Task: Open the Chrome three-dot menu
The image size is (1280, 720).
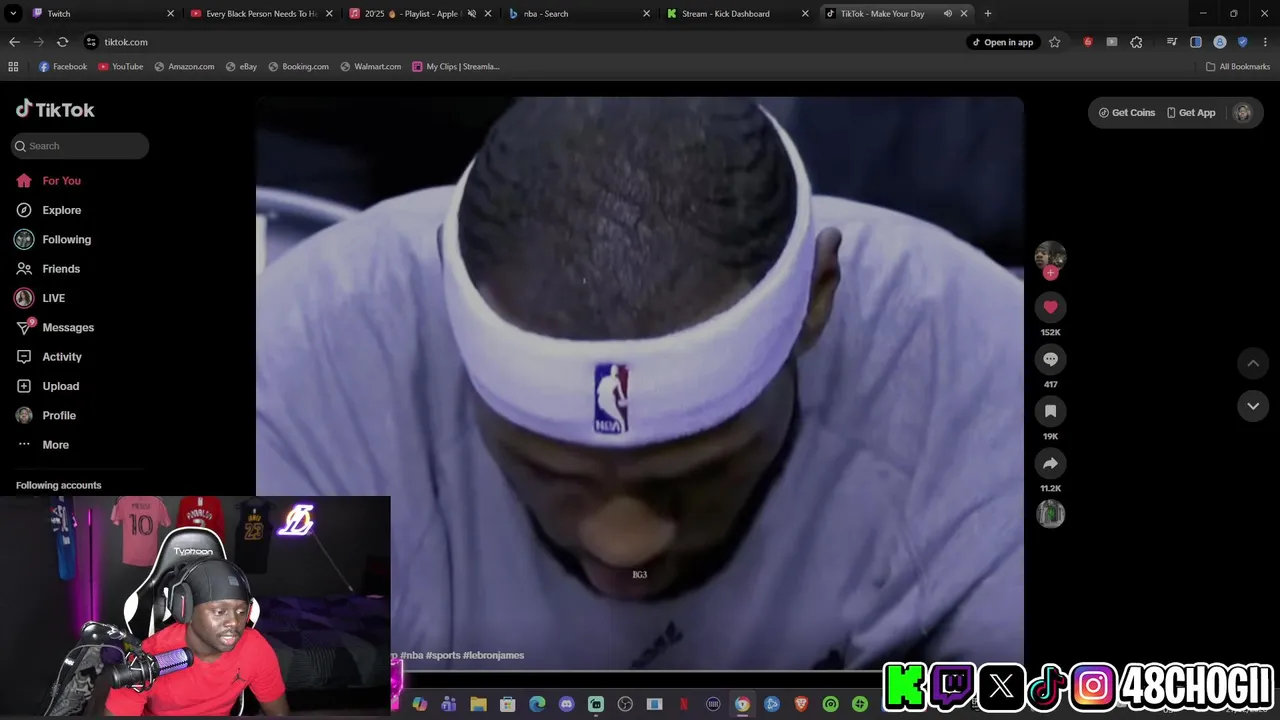Action: [x=1266, y=42]
